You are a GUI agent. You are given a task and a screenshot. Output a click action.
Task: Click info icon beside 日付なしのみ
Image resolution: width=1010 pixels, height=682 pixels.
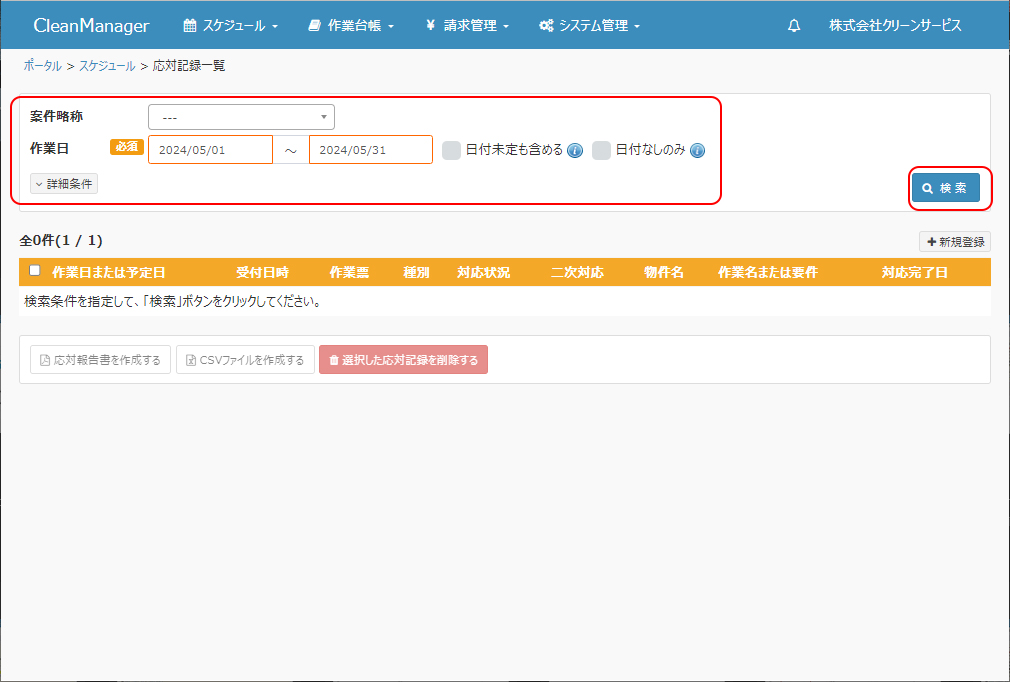(x=698, y=151)
